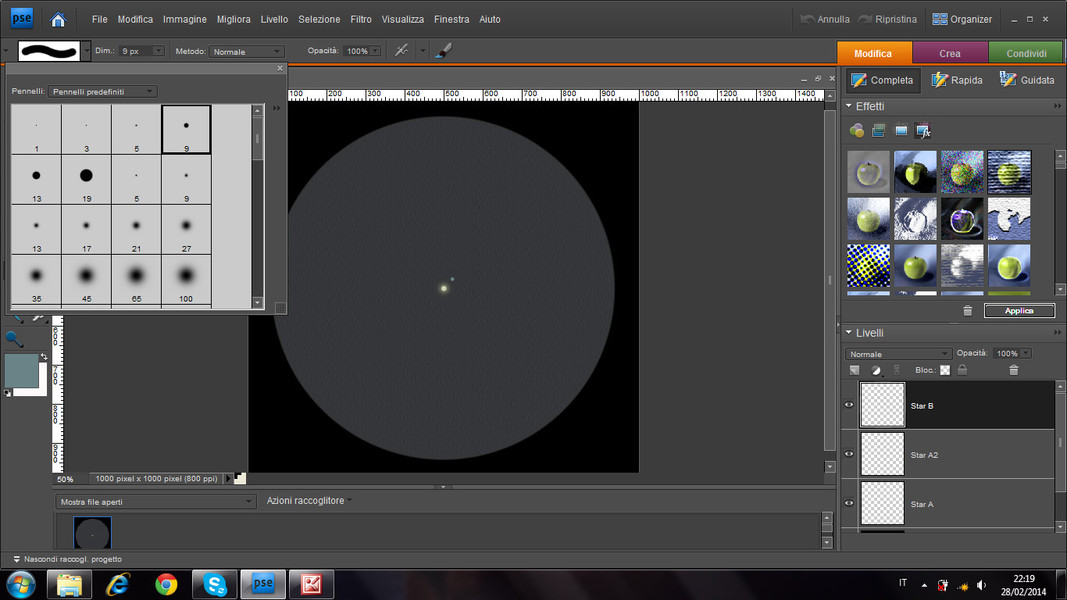The image size is (1067, 600).
Task: Show Filters category in Effetti panel
Action: (x=857, y=130)
